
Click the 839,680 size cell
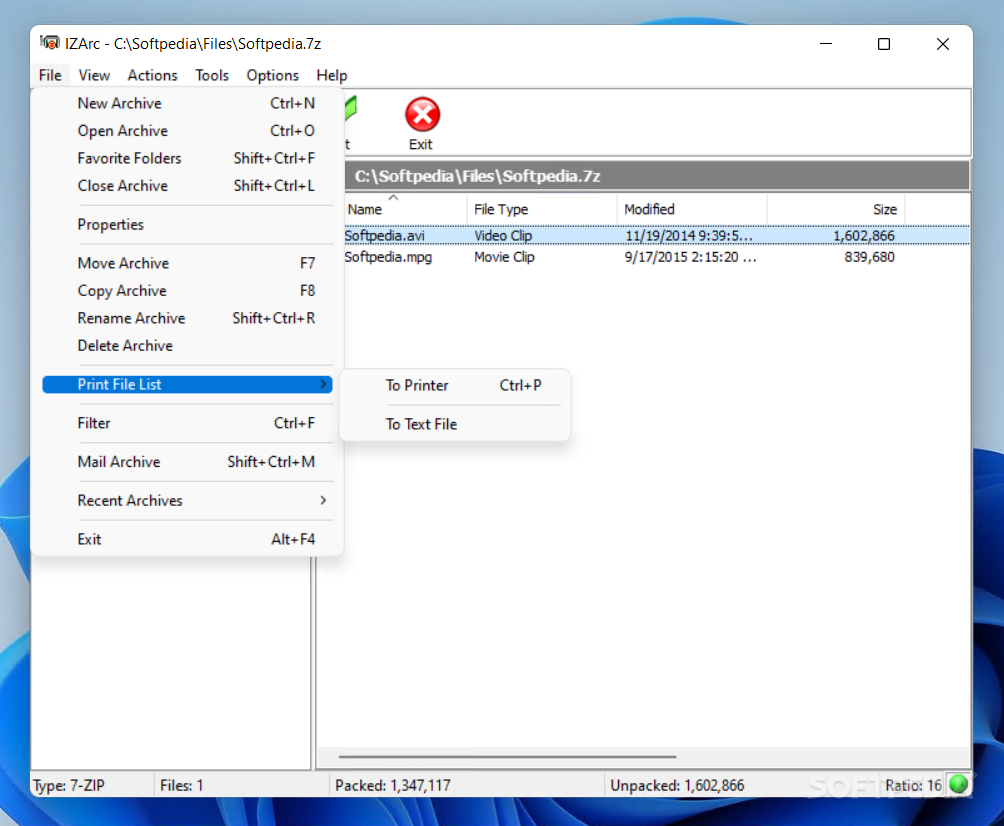(869, 257)
